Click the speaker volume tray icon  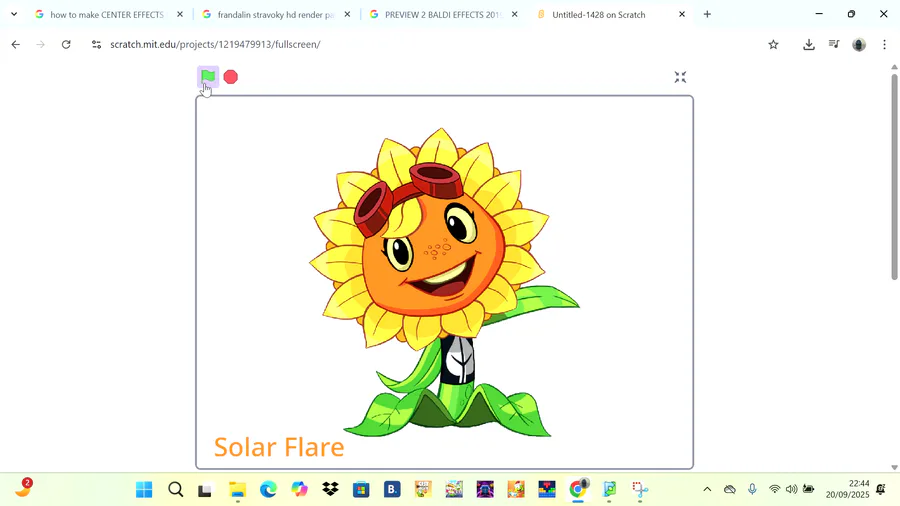[792, 489]
